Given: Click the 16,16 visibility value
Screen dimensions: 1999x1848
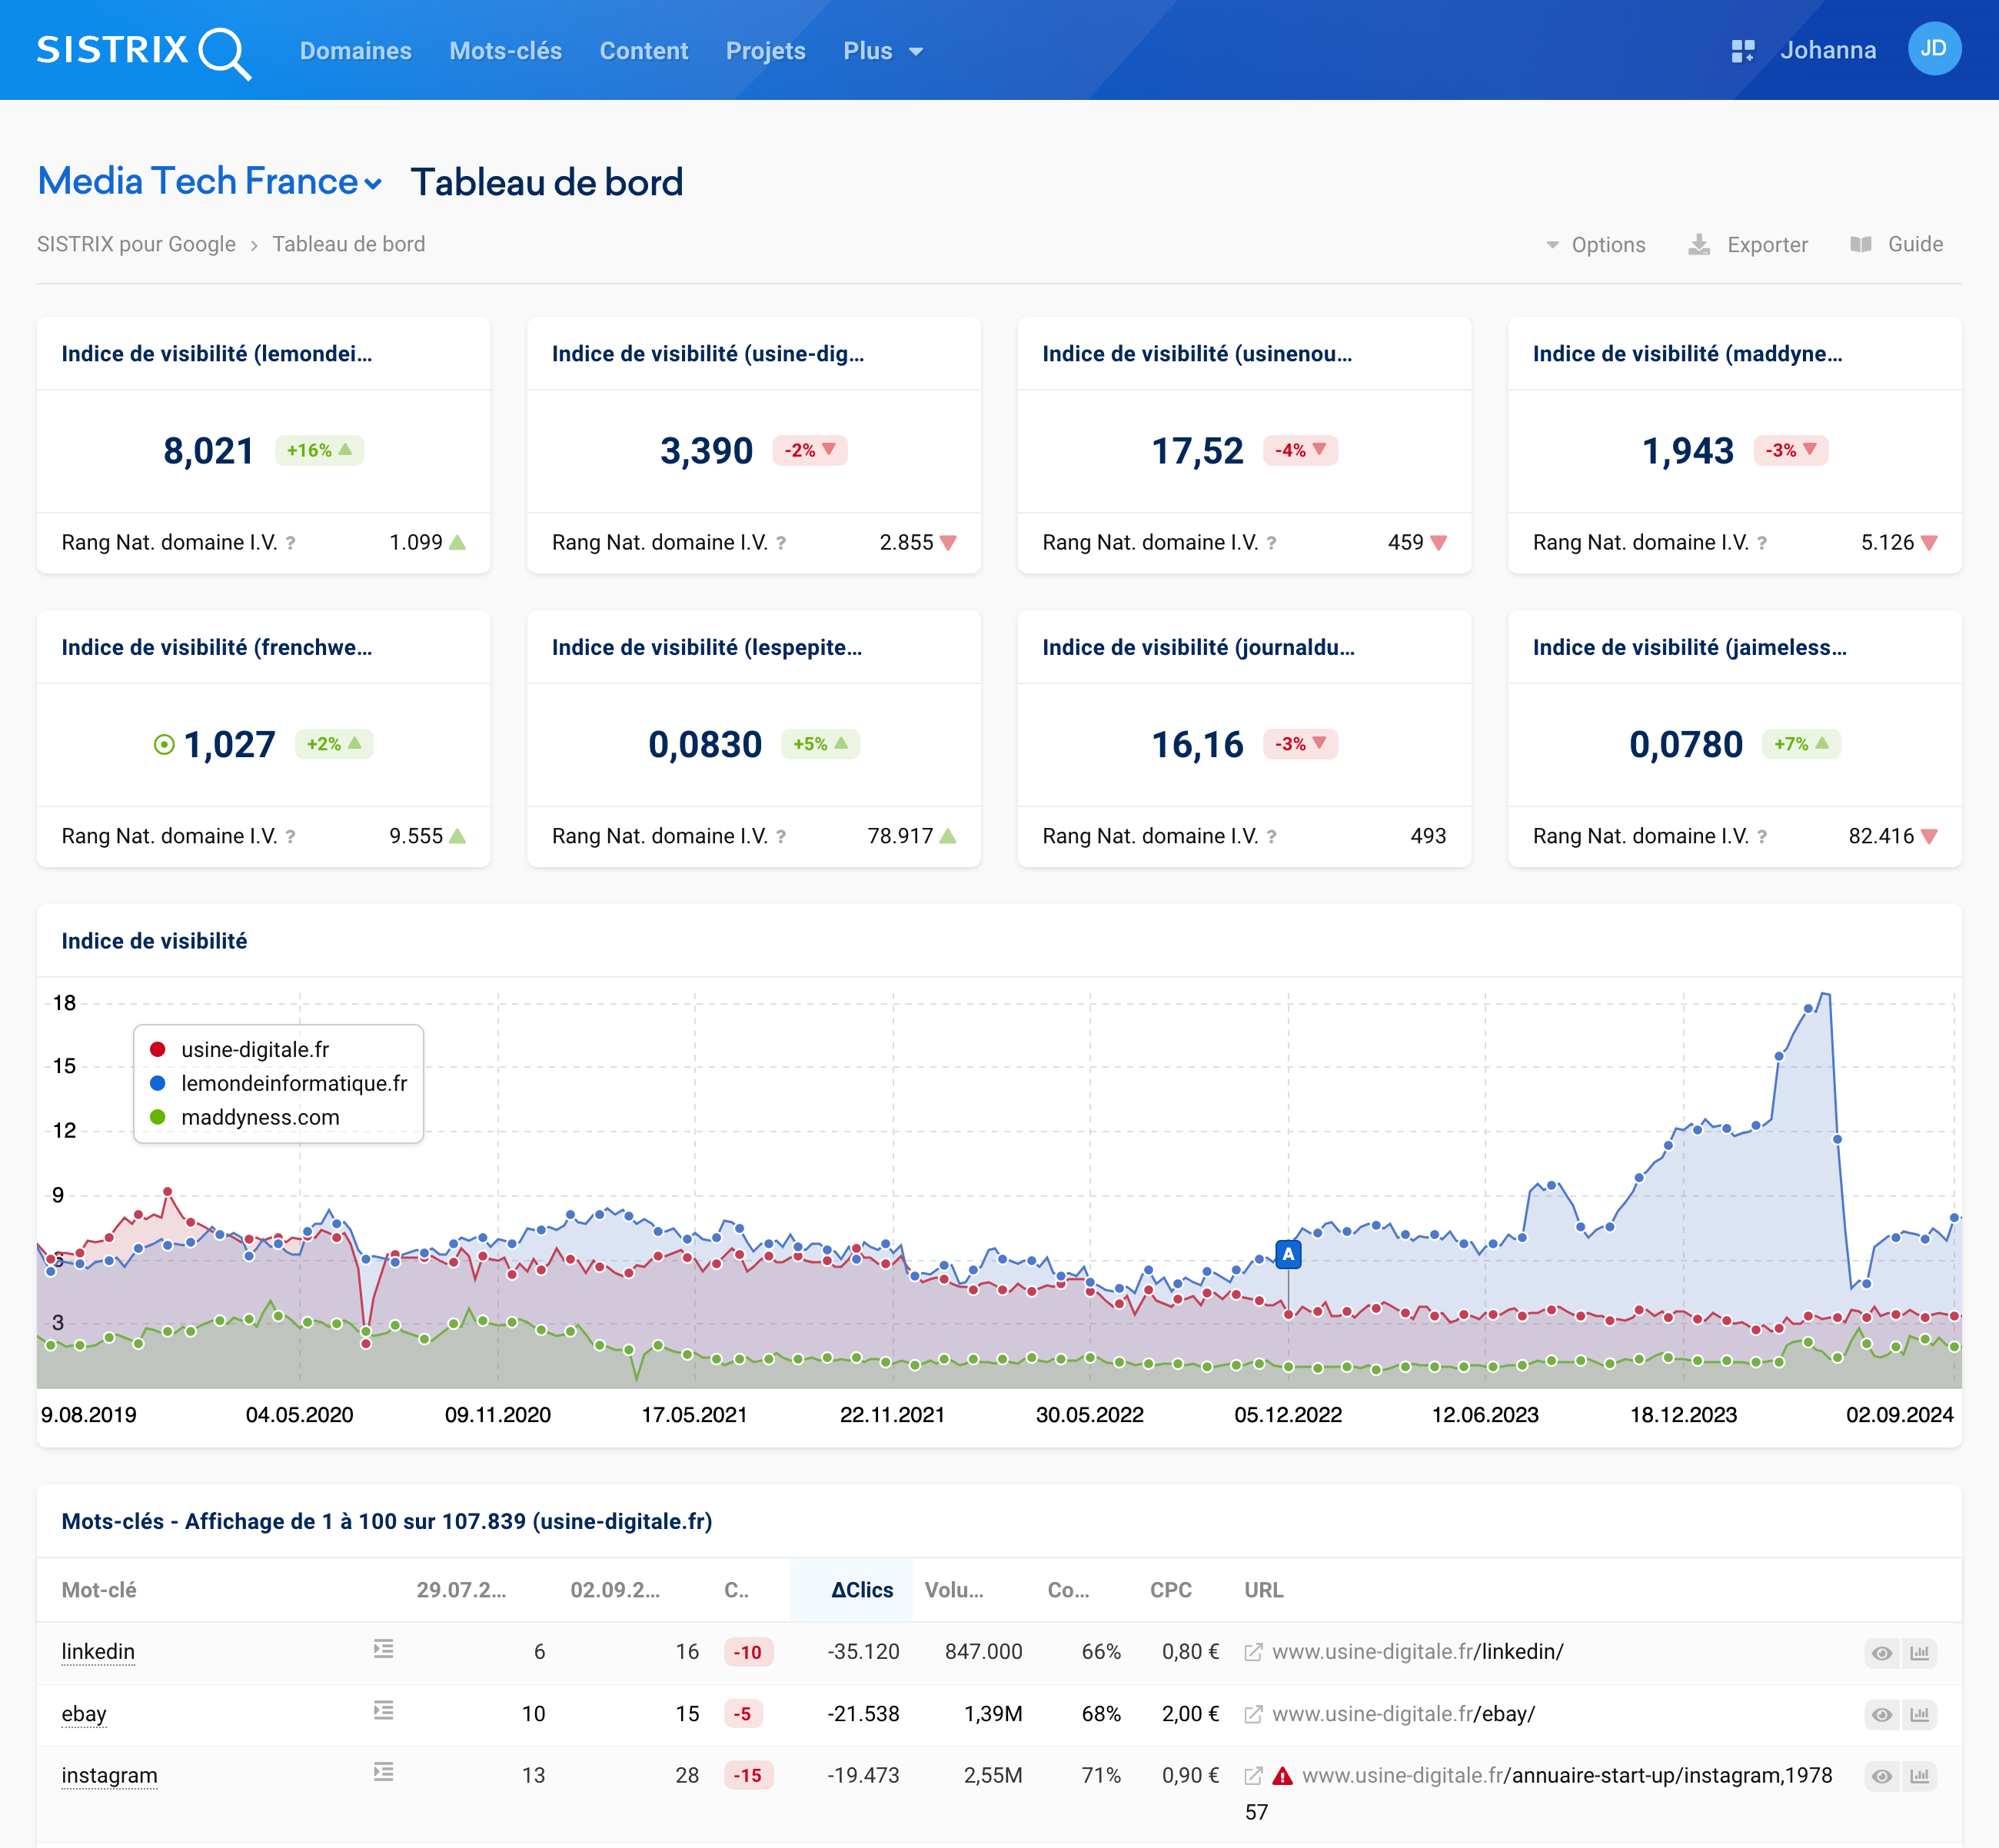Looking at the screenshot, I should (x=1197, y=745).
